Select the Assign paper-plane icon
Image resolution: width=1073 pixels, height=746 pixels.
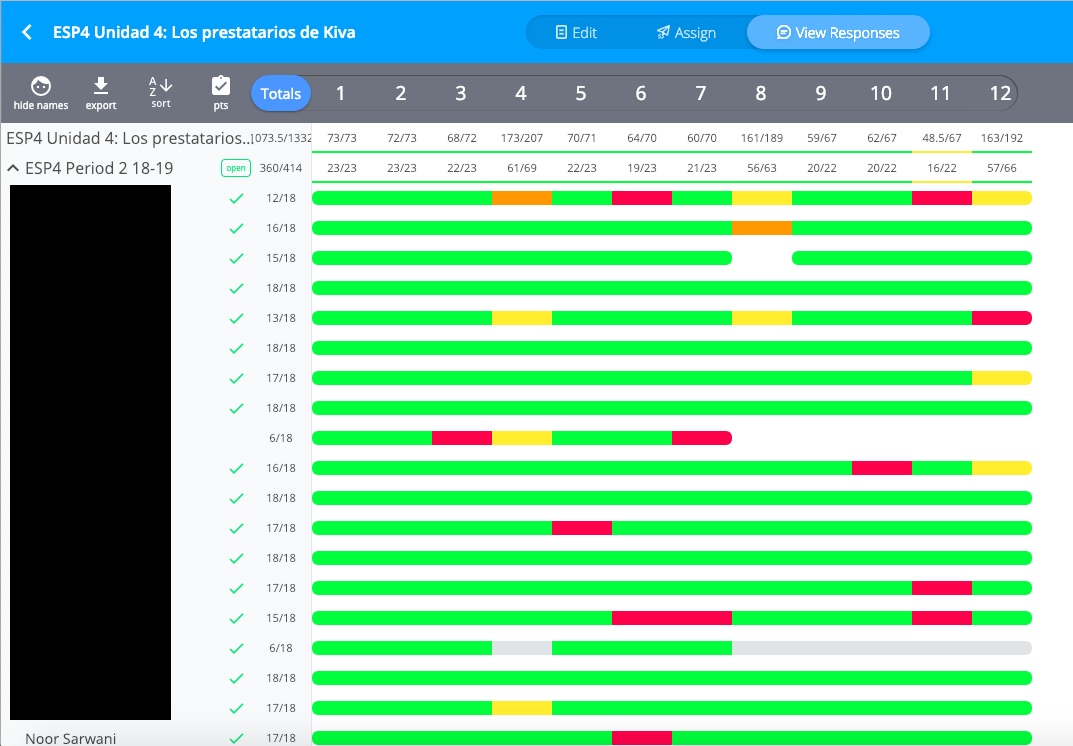pyautogui.click(x=663, y=31)
